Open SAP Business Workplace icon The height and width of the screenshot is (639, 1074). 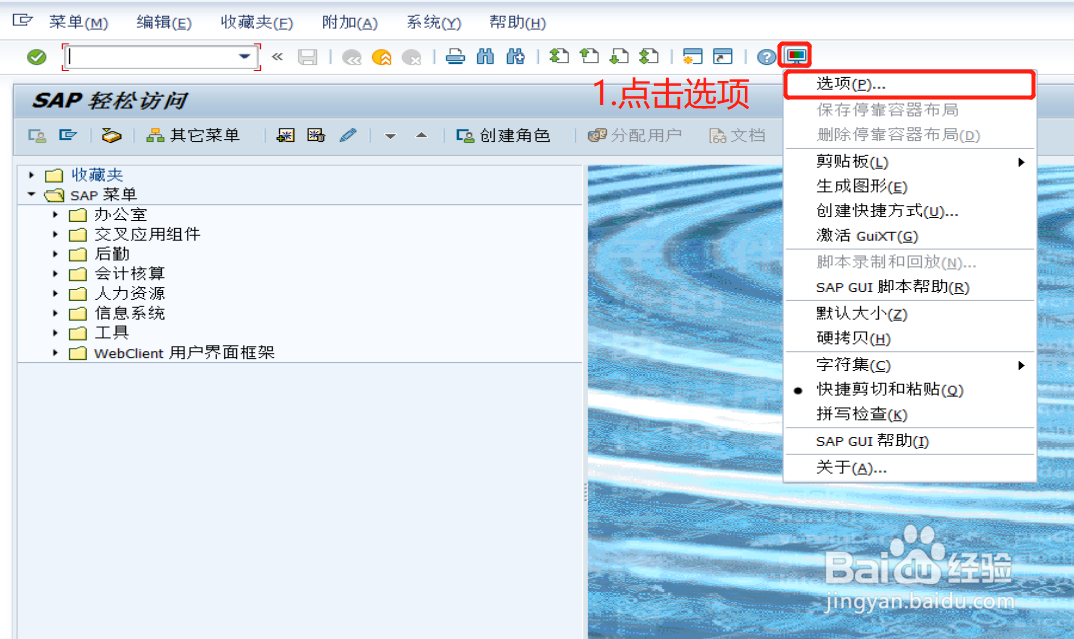pos(111,136)
